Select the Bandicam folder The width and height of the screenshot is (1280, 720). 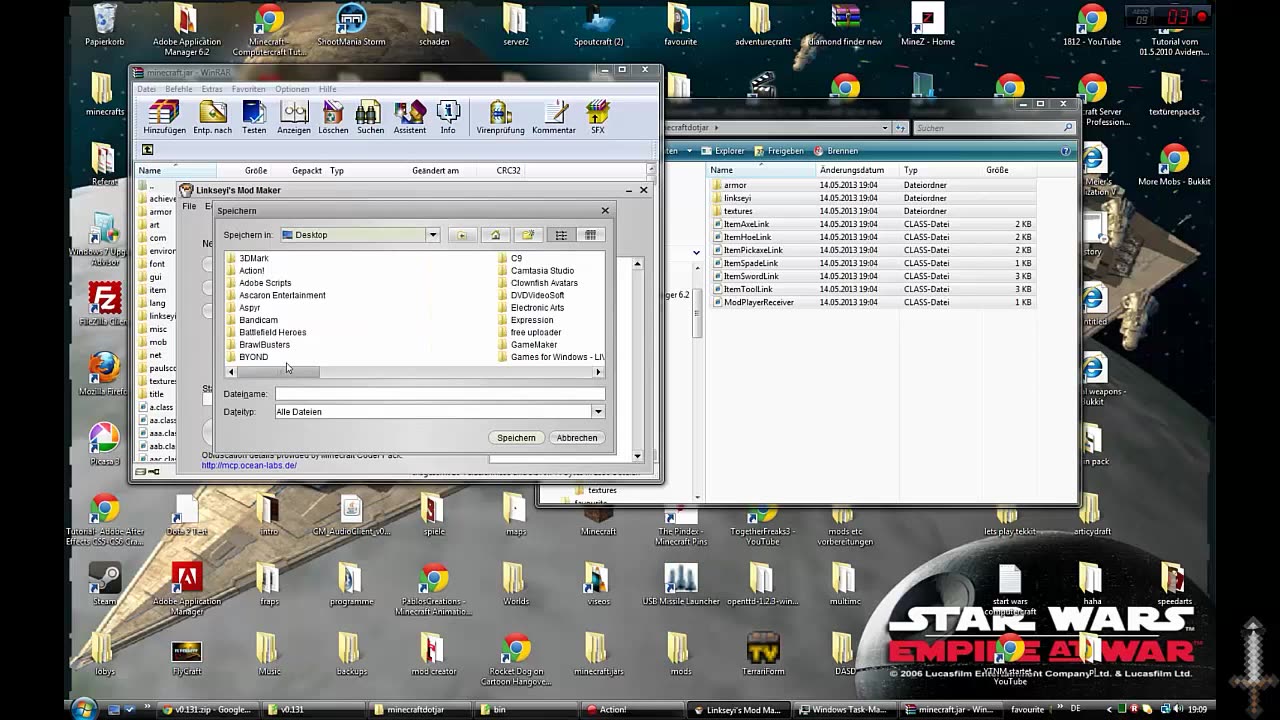(x=252, y=320)
